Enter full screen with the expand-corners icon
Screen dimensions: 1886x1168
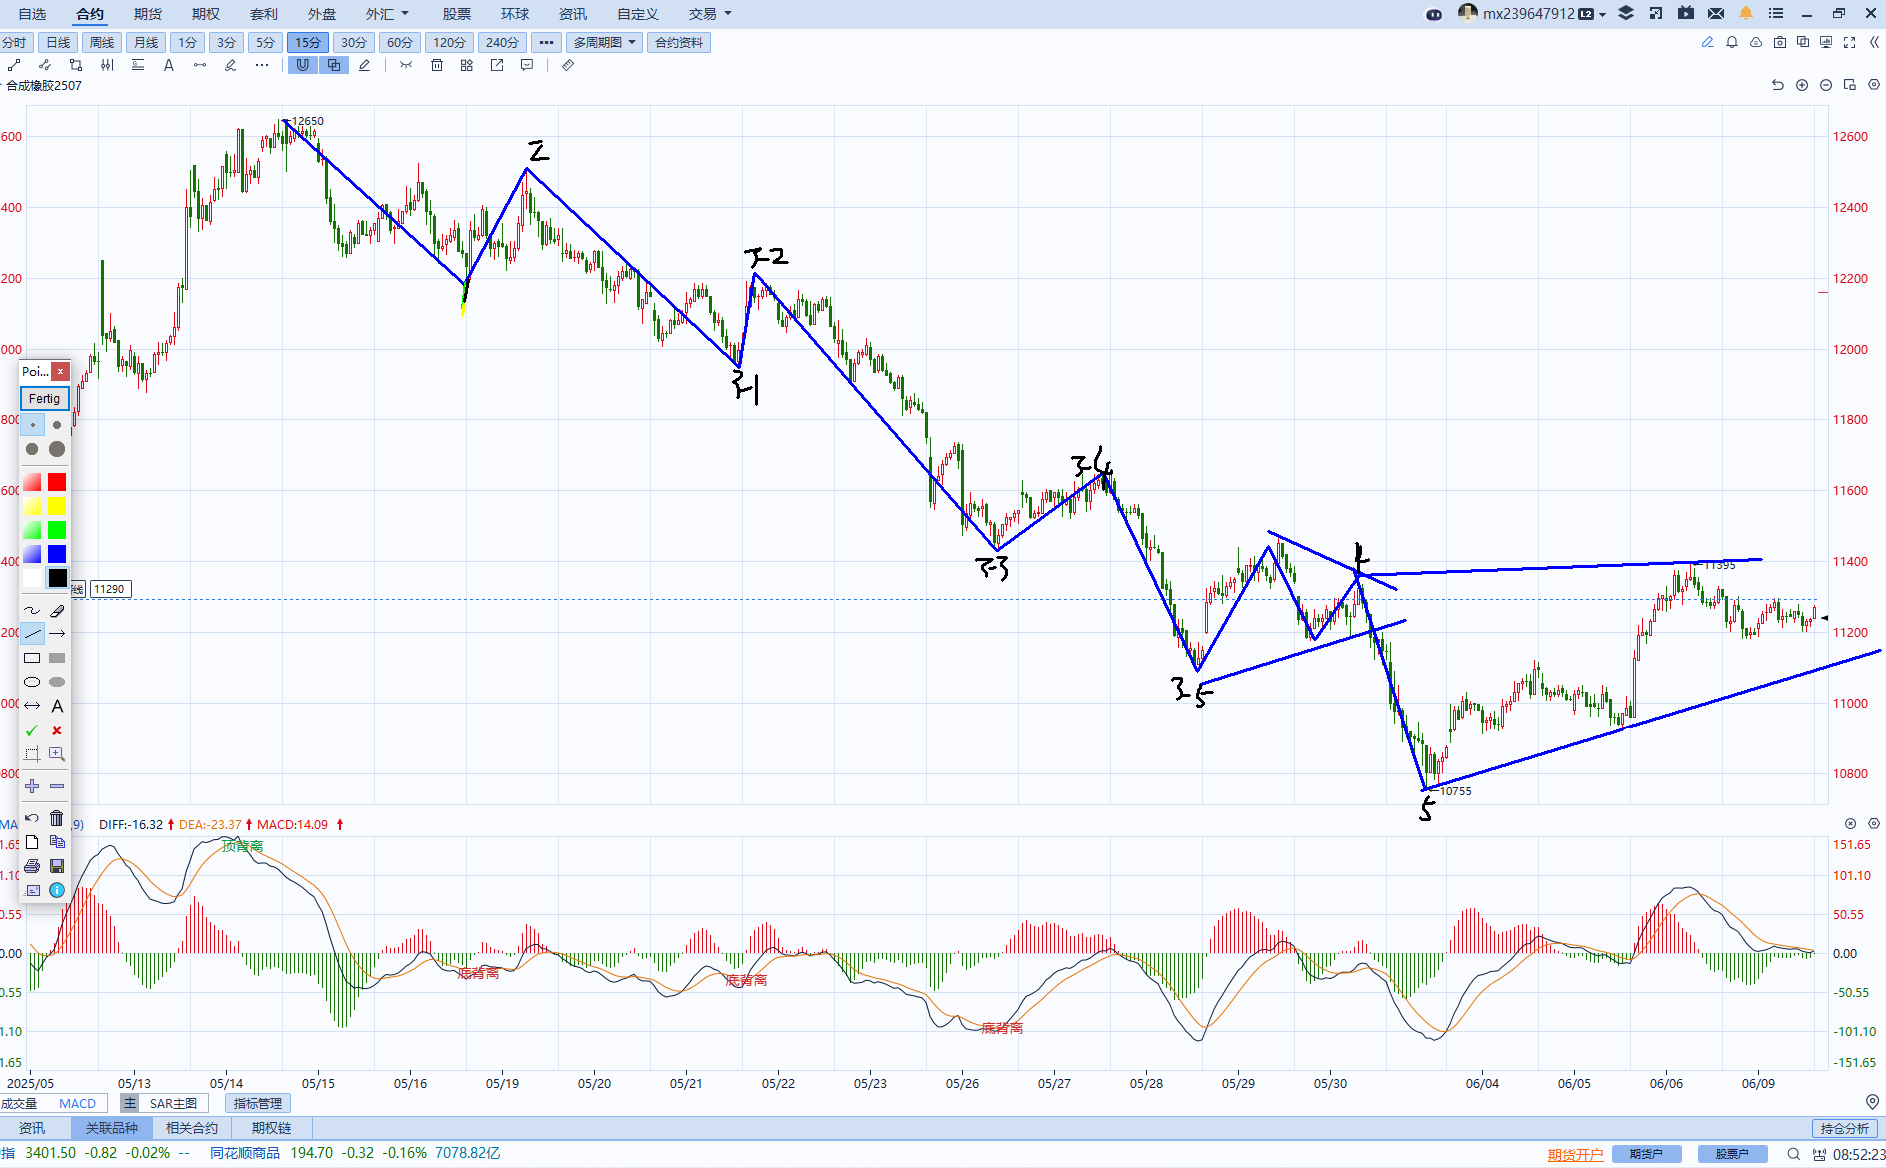pos(1850,42)
